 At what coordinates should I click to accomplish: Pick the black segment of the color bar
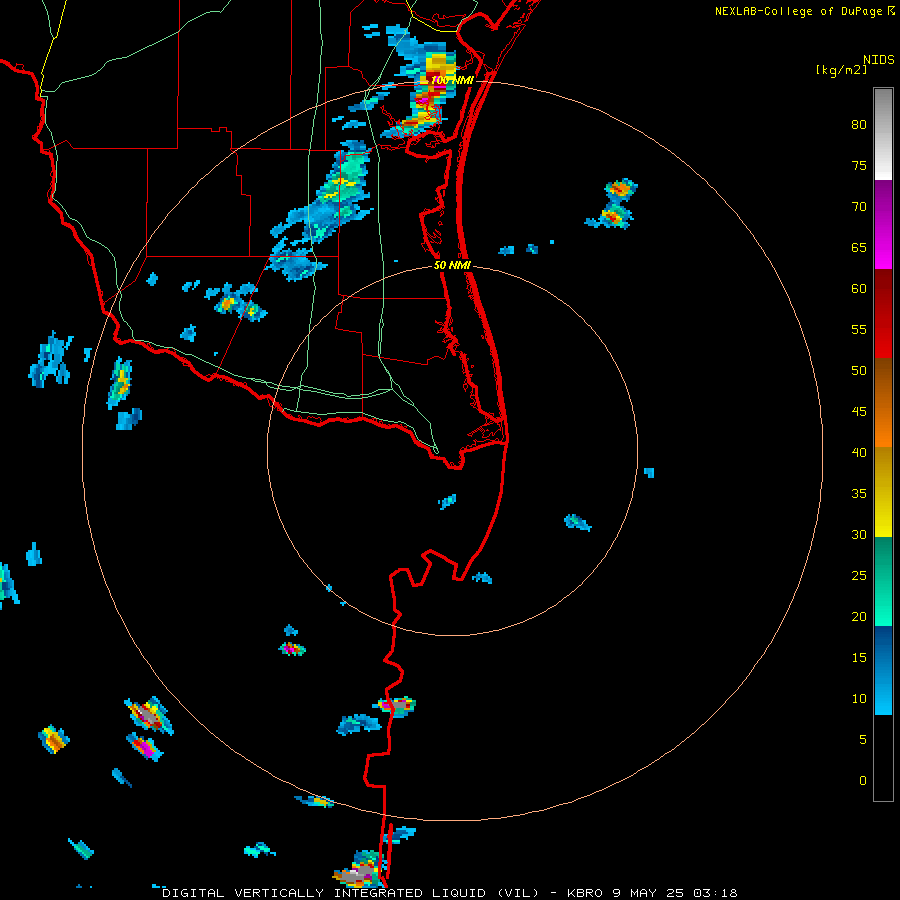coord(883,758)
